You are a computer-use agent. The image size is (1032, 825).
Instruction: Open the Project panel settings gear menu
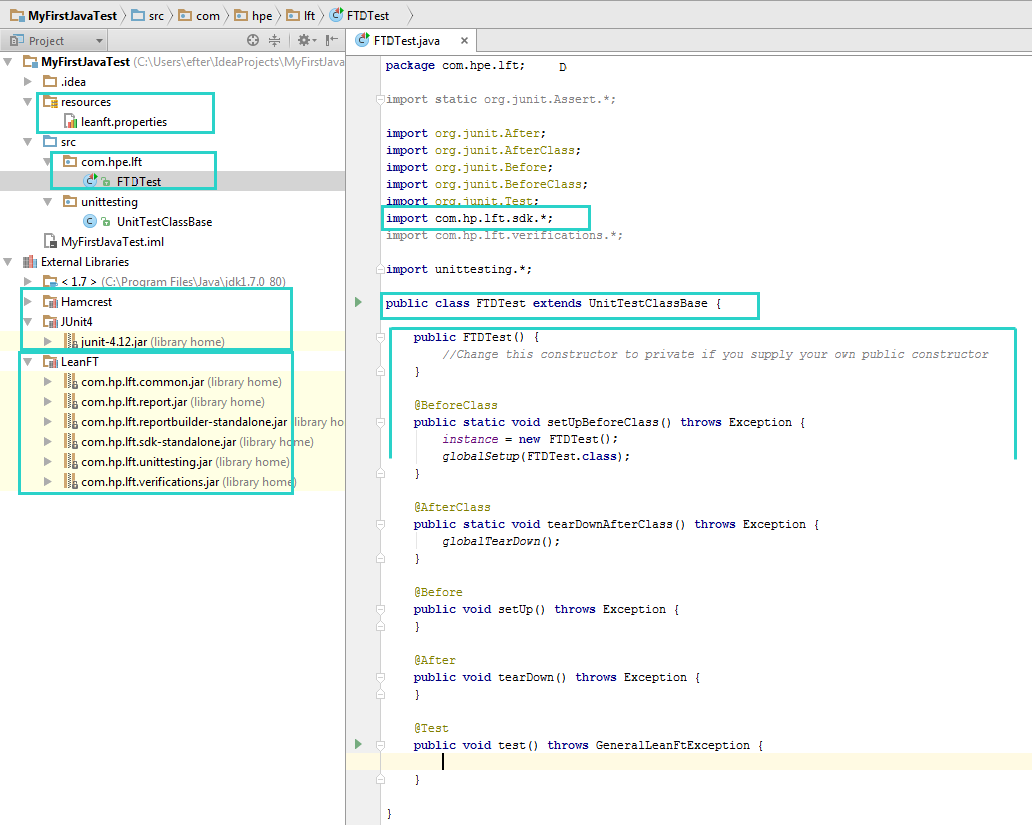(x=303, y=40)
